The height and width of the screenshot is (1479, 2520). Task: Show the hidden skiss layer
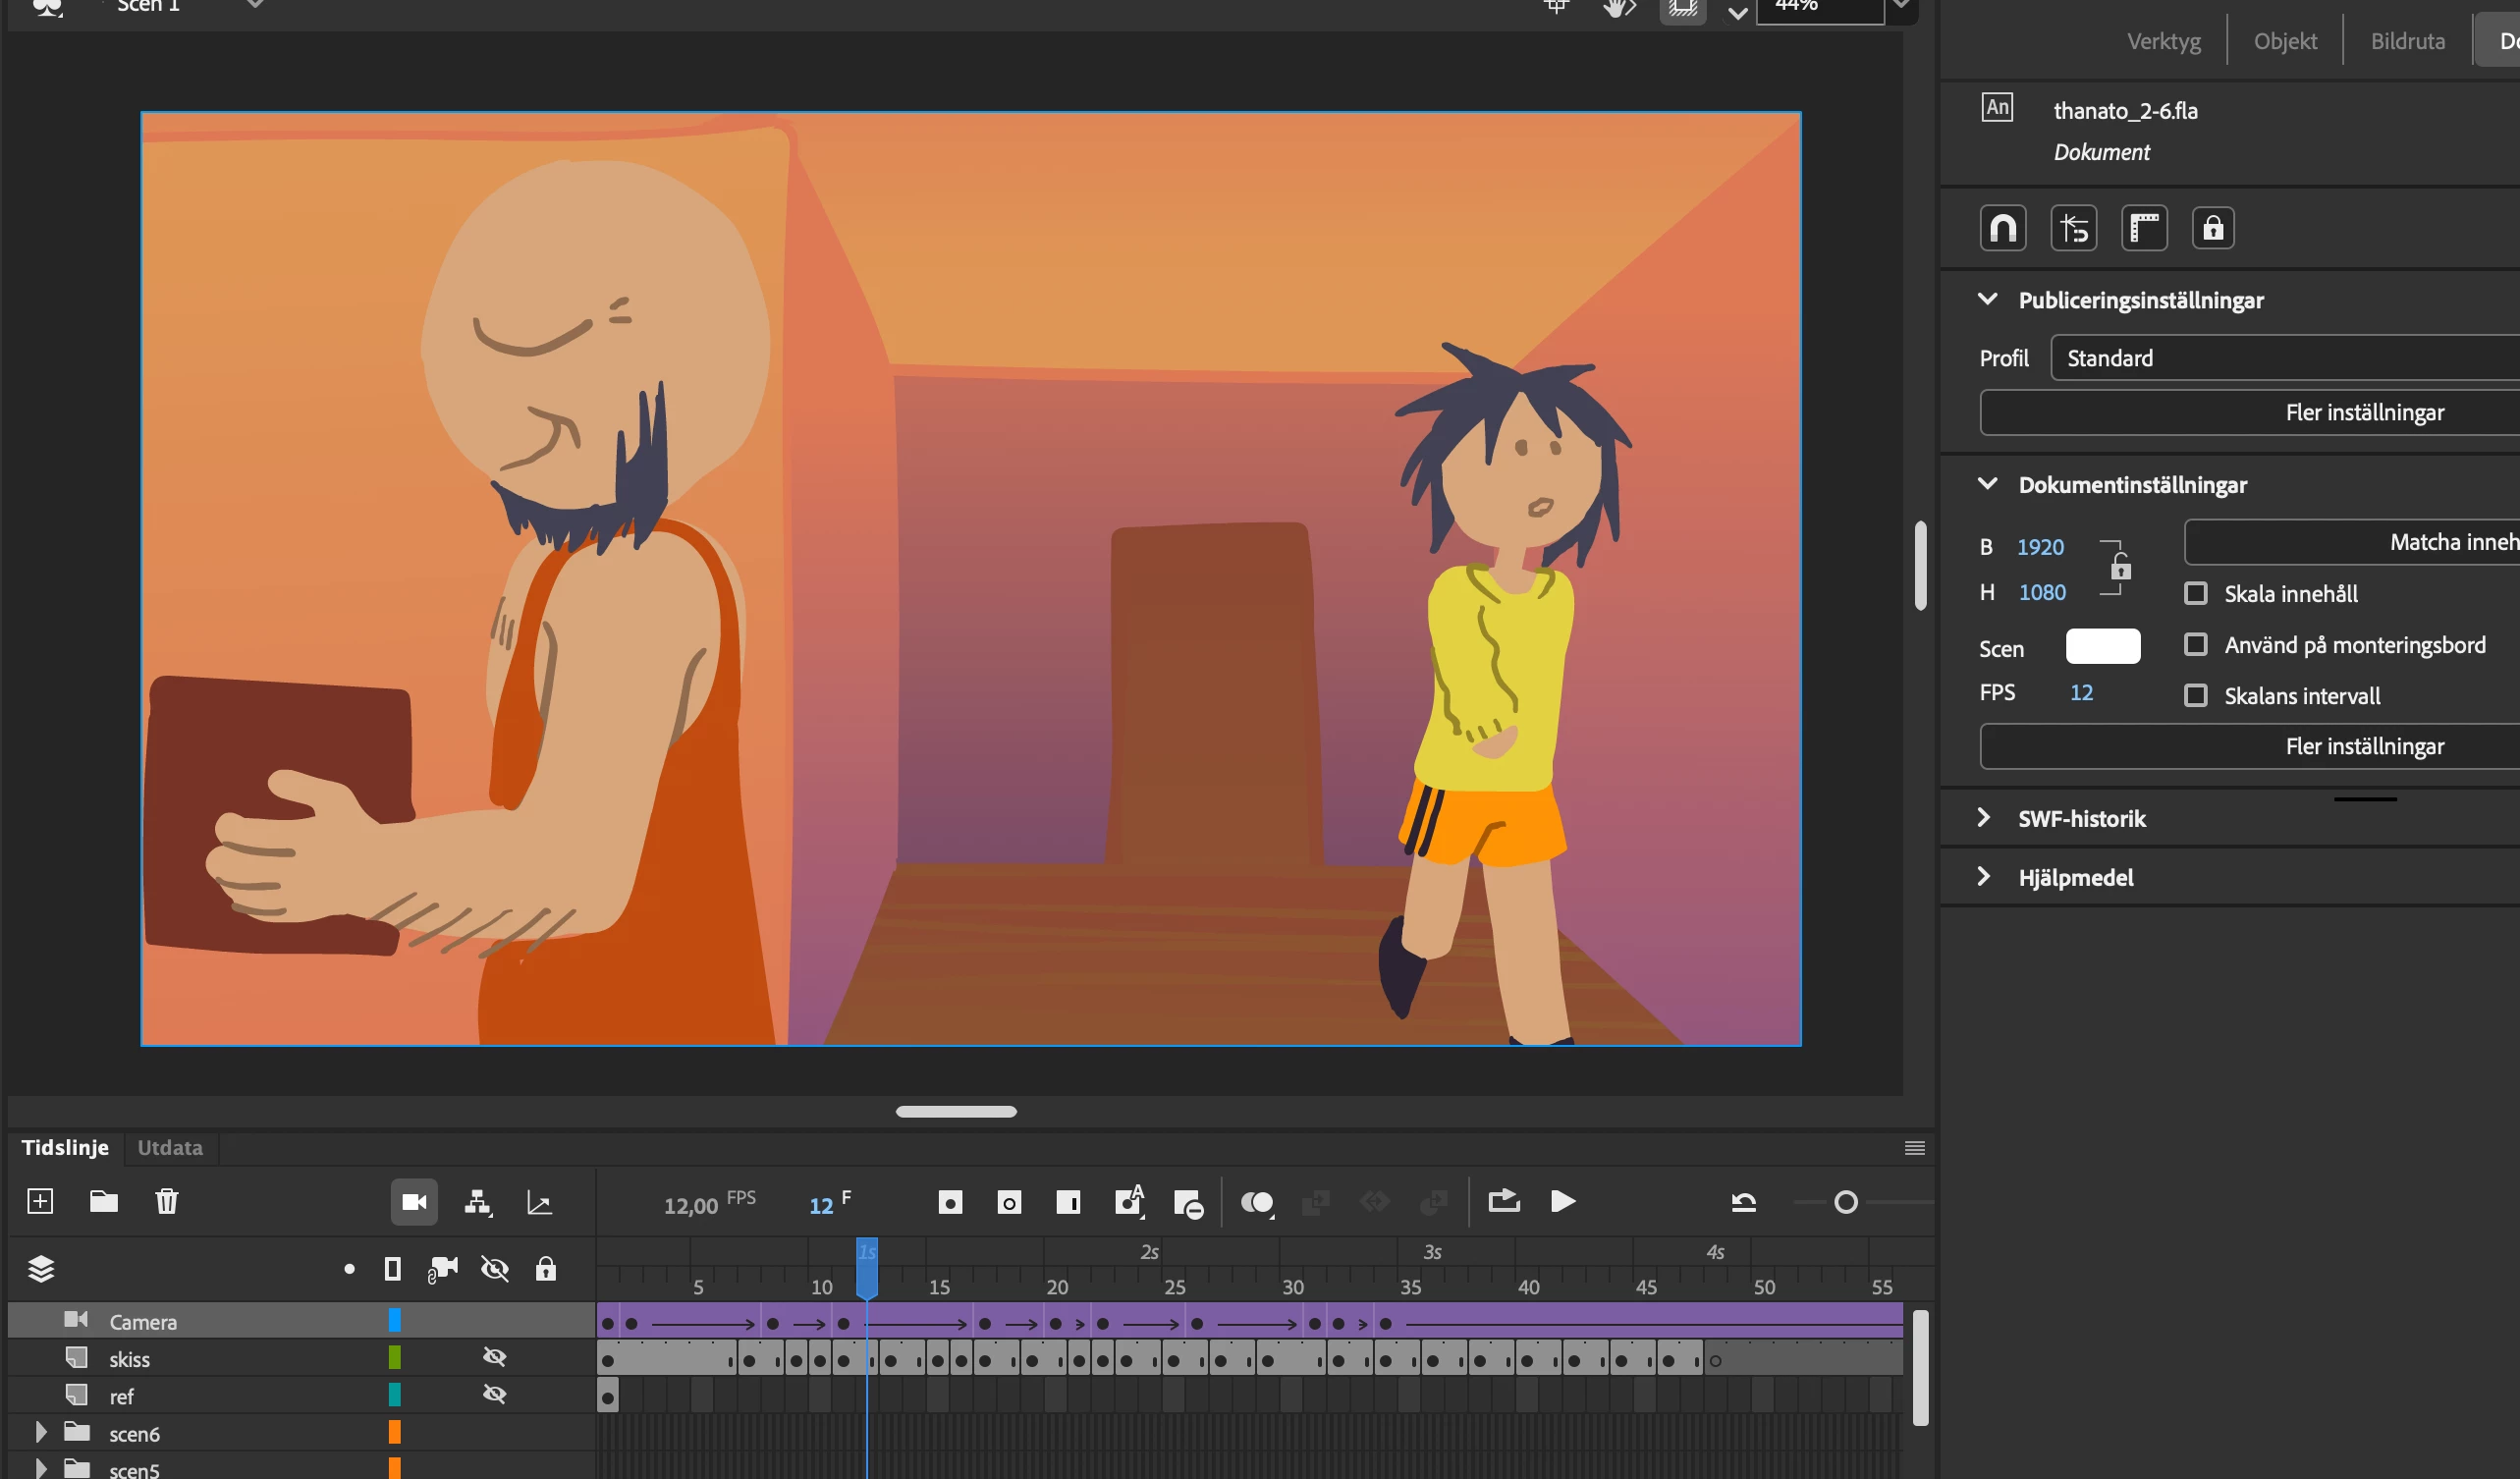click(494, 1357)
